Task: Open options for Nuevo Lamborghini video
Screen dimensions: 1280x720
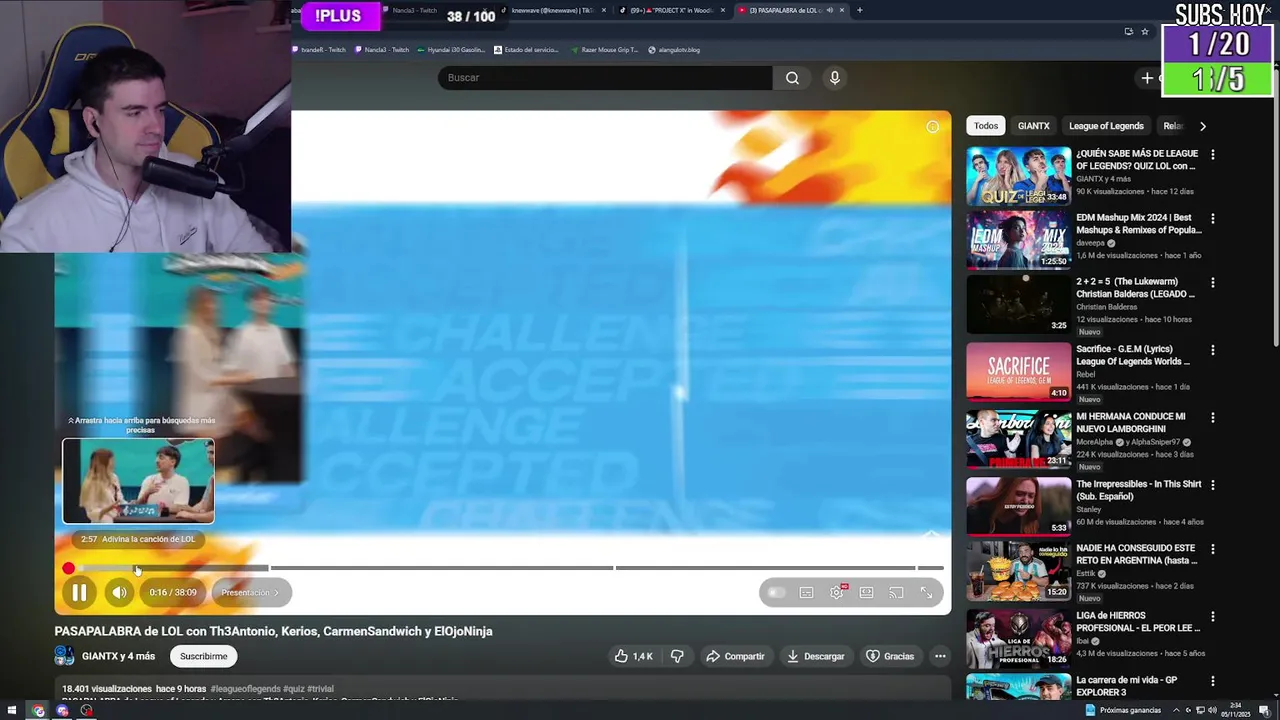Action: (1212, 417)
